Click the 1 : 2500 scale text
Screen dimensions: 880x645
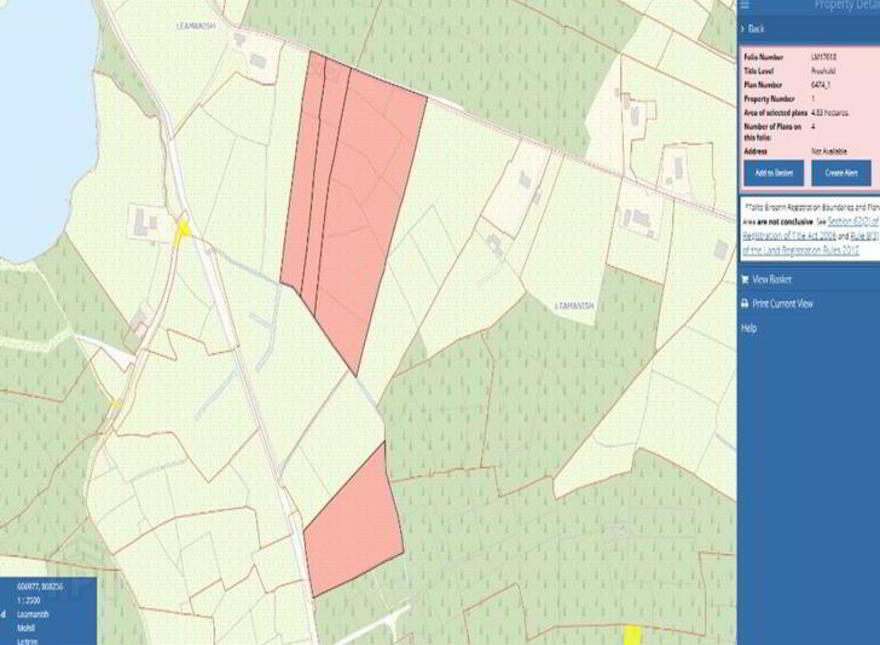coord(29,600)
